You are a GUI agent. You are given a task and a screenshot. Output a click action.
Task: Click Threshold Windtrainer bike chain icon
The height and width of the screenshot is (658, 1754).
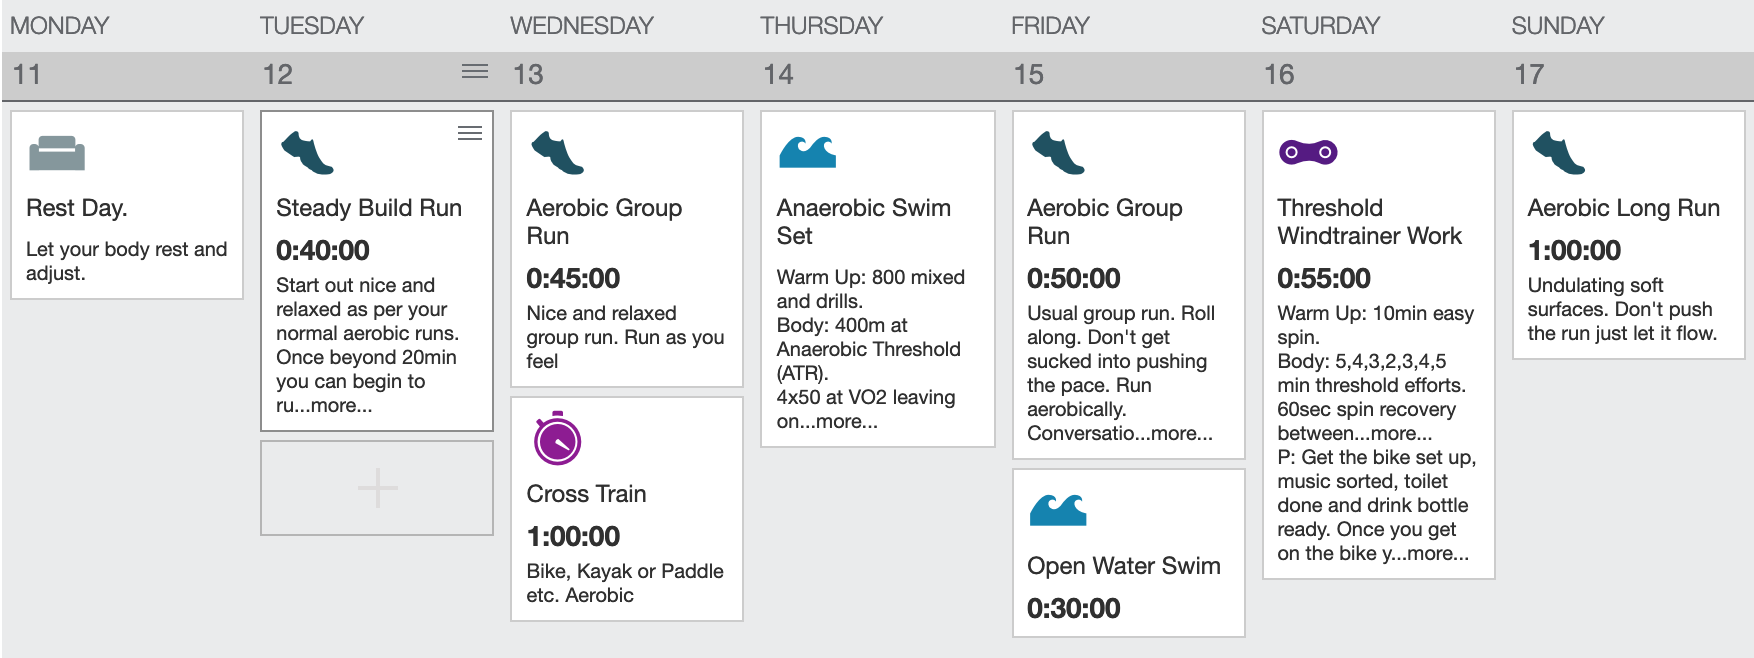tap(1308, 152)
